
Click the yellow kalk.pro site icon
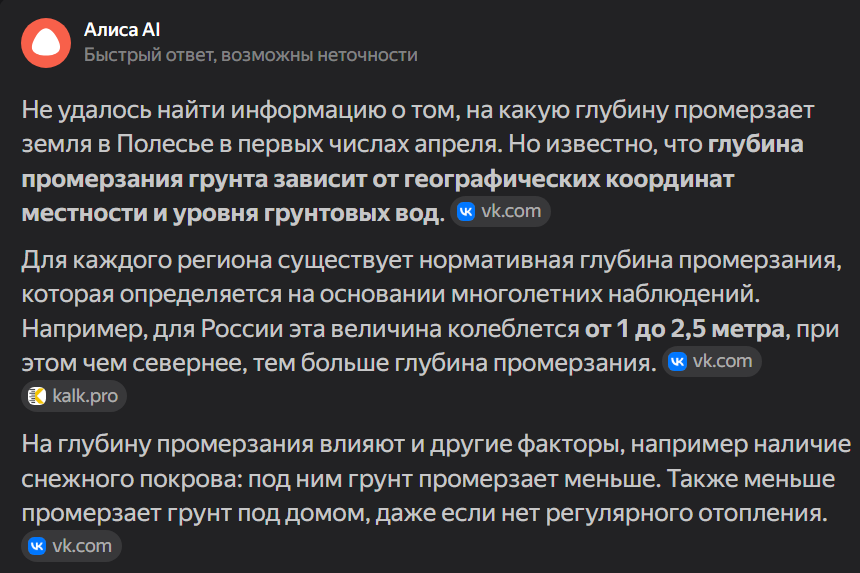pyautogui.click(x=37, y=396)
